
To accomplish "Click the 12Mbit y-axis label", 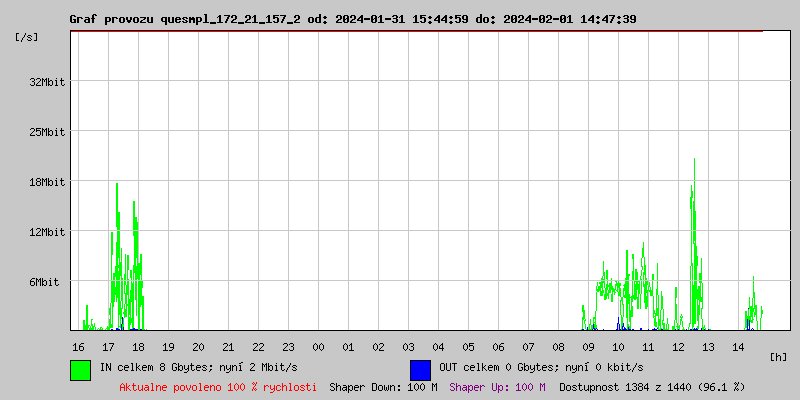I will [47, 232].
